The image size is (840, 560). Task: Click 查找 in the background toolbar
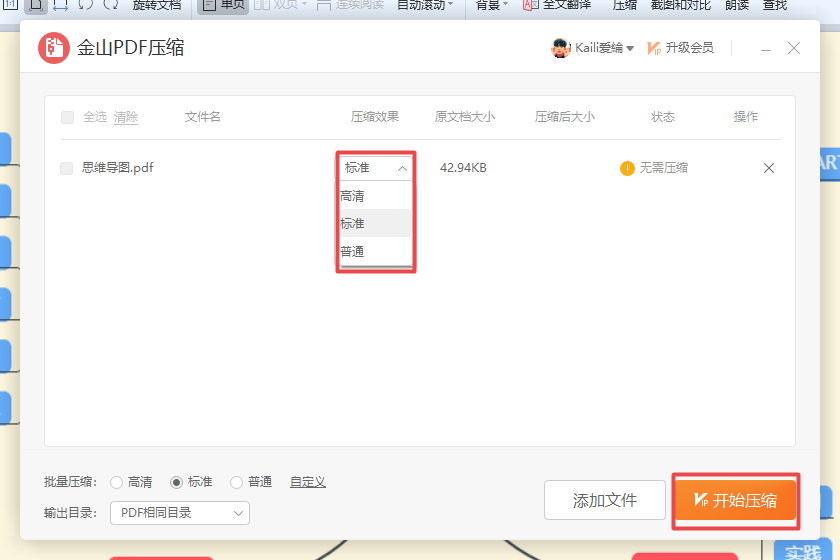[775, 5]
